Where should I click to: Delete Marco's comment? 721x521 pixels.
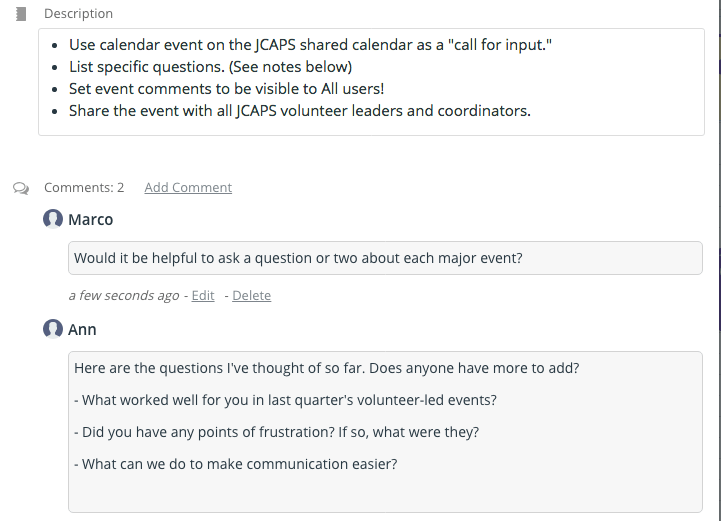[252, 295]
